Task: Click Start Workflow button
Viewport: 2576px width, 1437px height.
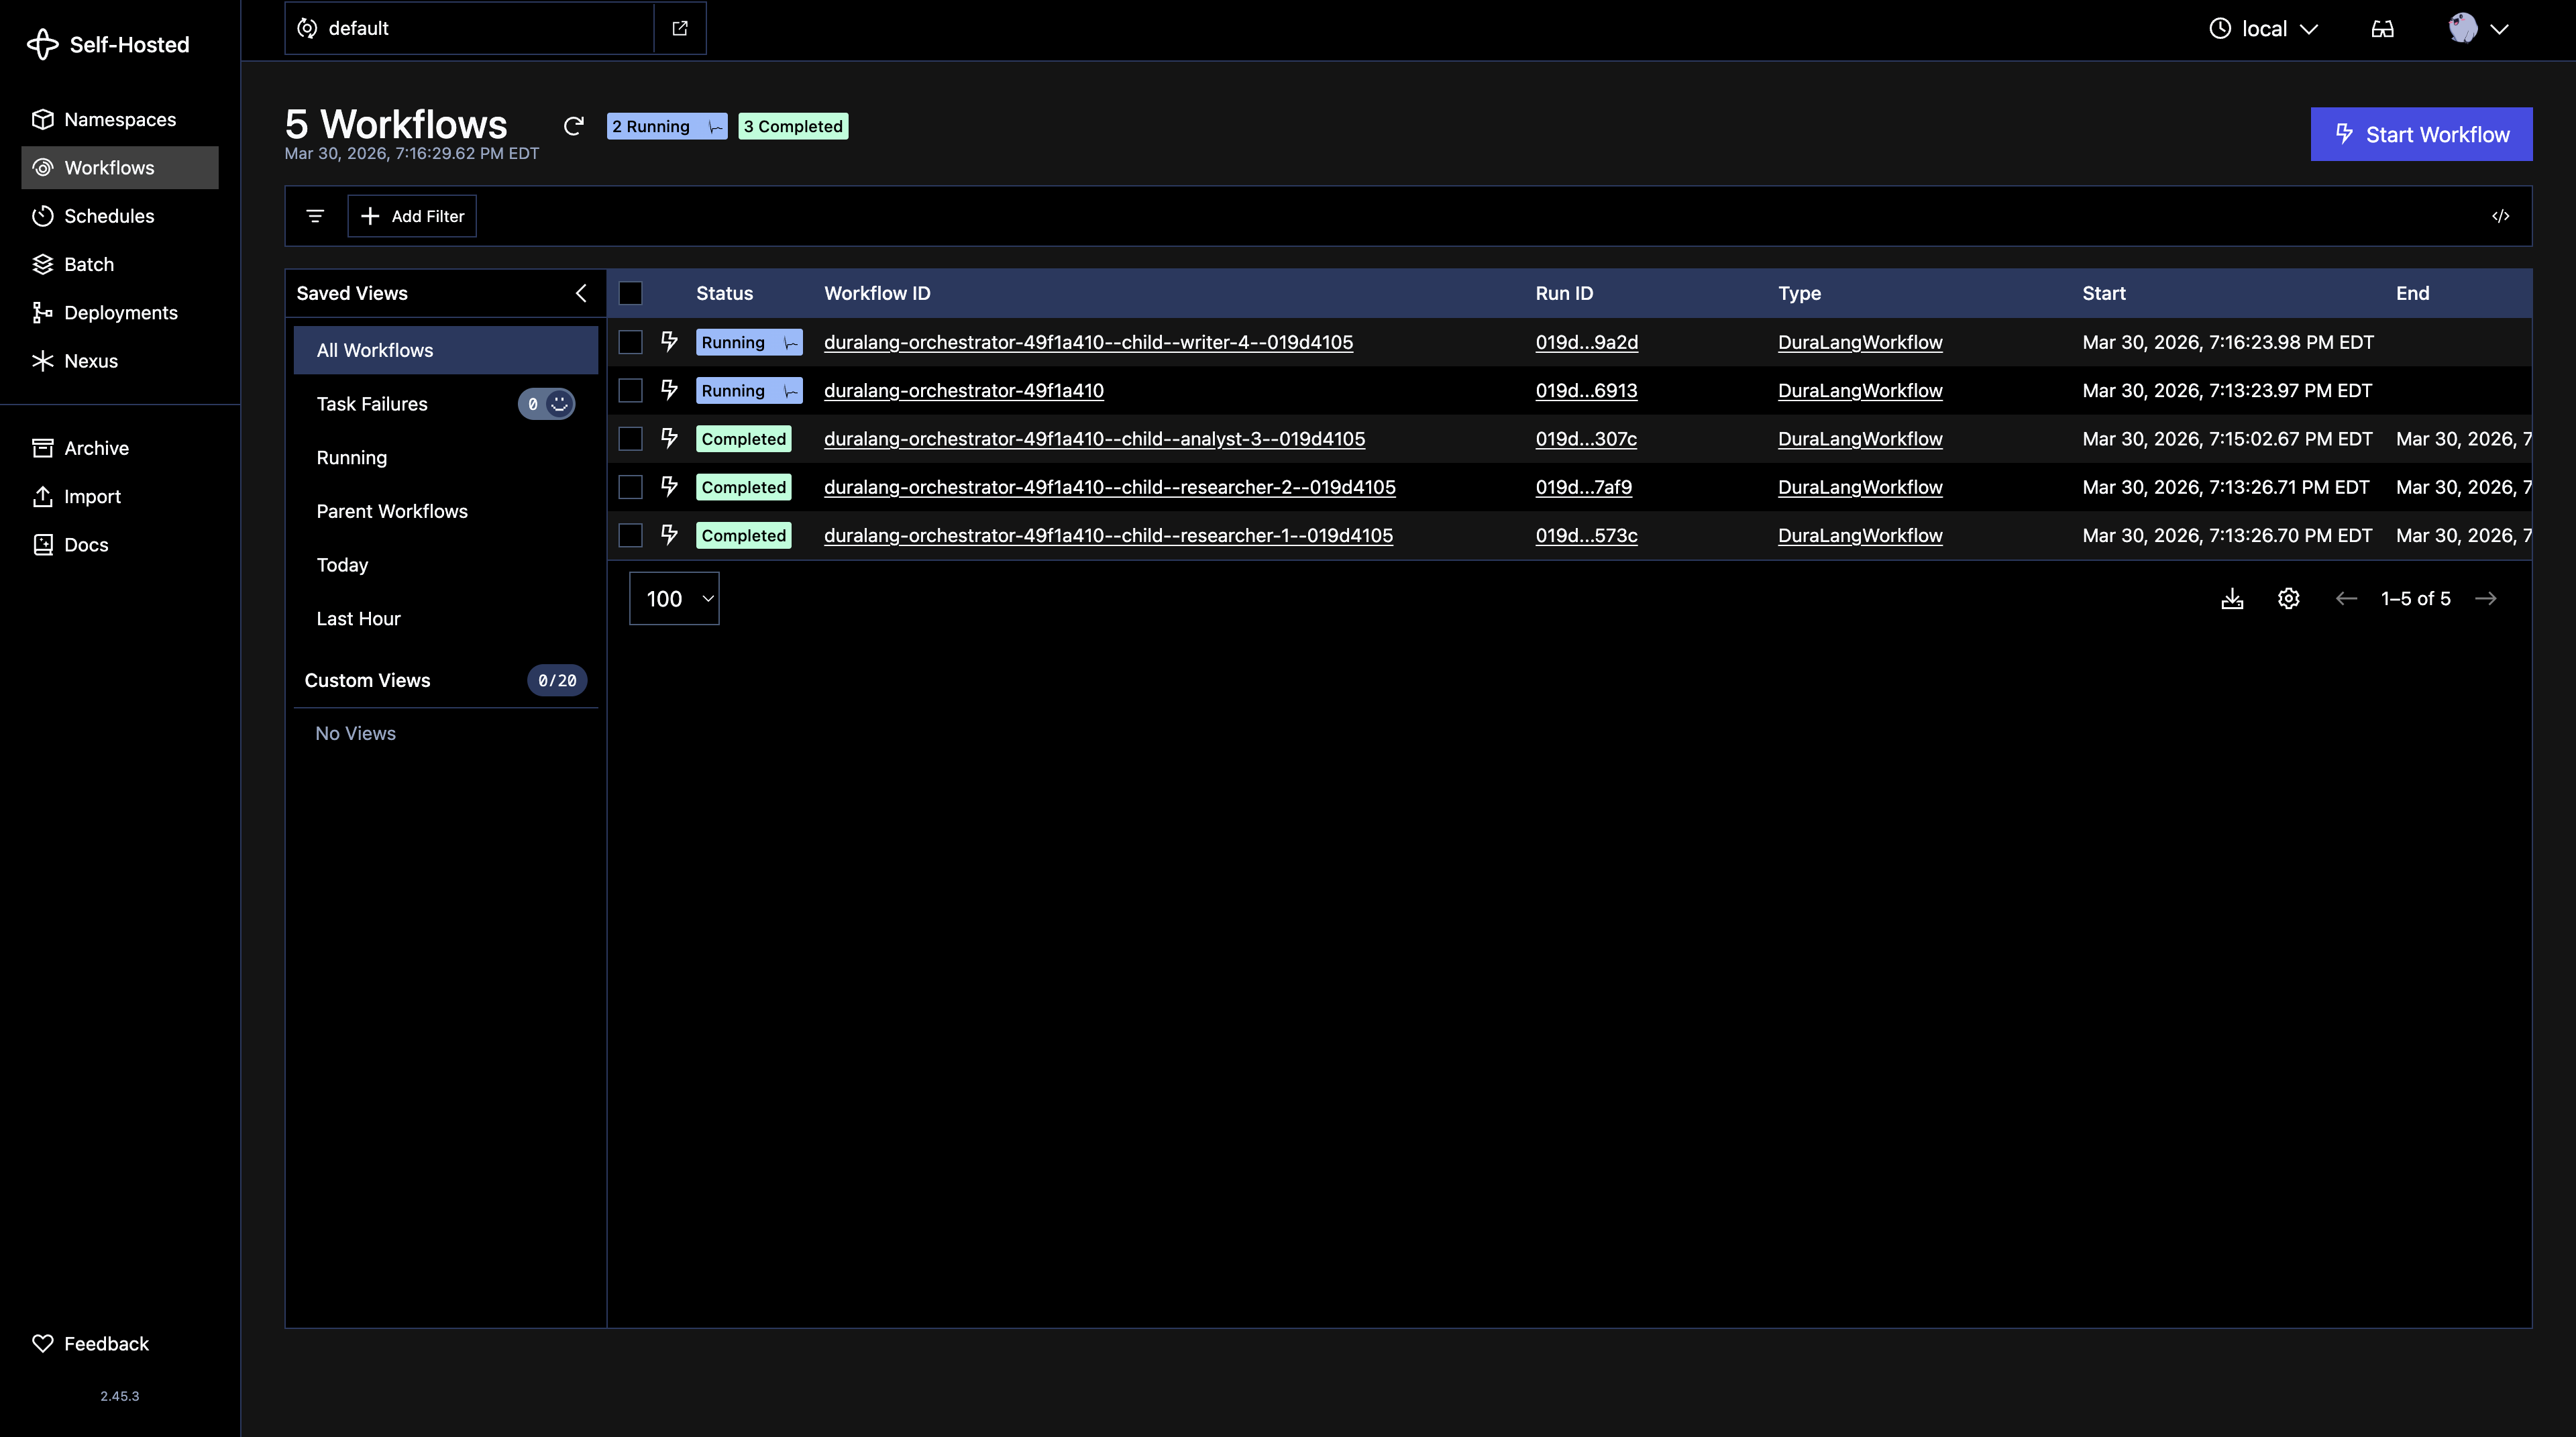Action: tap(2421, 134)
